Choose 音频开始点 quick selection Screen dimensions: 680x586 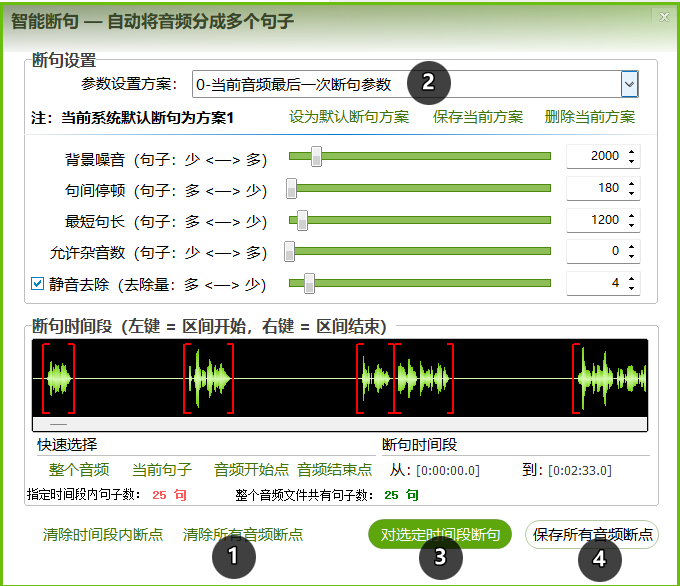[x=251, y=469]
